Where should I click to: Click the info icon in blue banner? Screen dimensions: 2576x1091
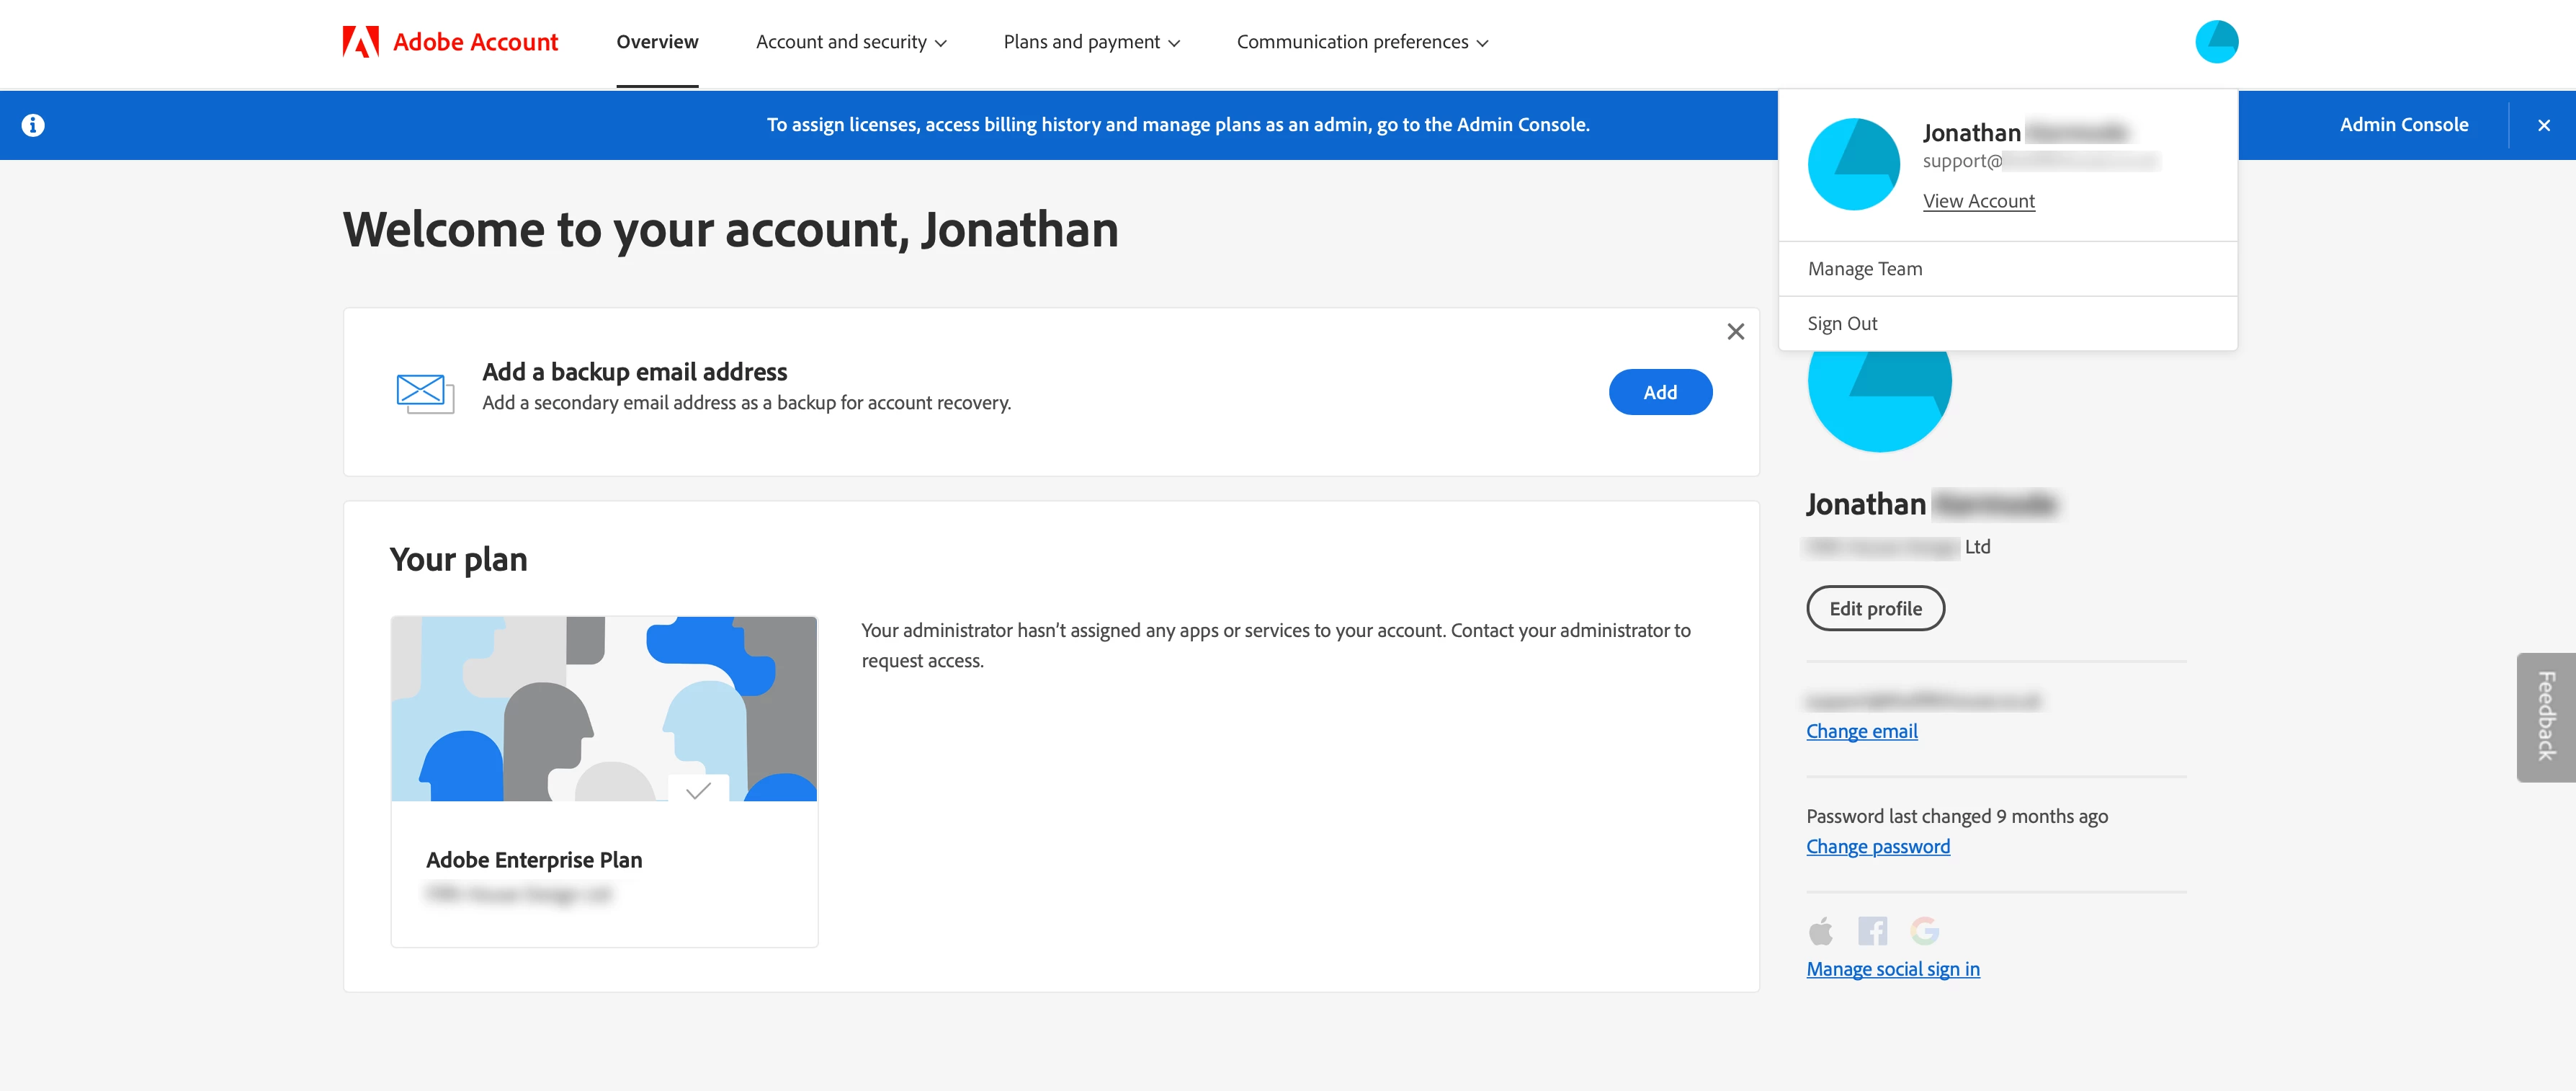(x=33, y=125)
